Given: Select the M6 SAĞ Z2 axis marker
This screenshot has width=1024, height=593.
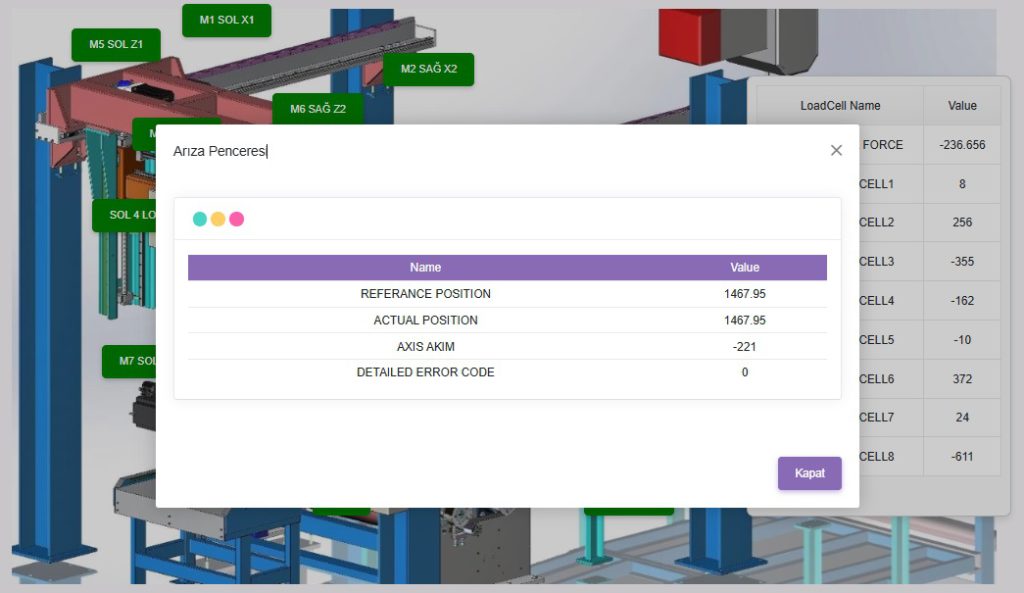Looking at the screenshot, I should click(x=318, y=108).
